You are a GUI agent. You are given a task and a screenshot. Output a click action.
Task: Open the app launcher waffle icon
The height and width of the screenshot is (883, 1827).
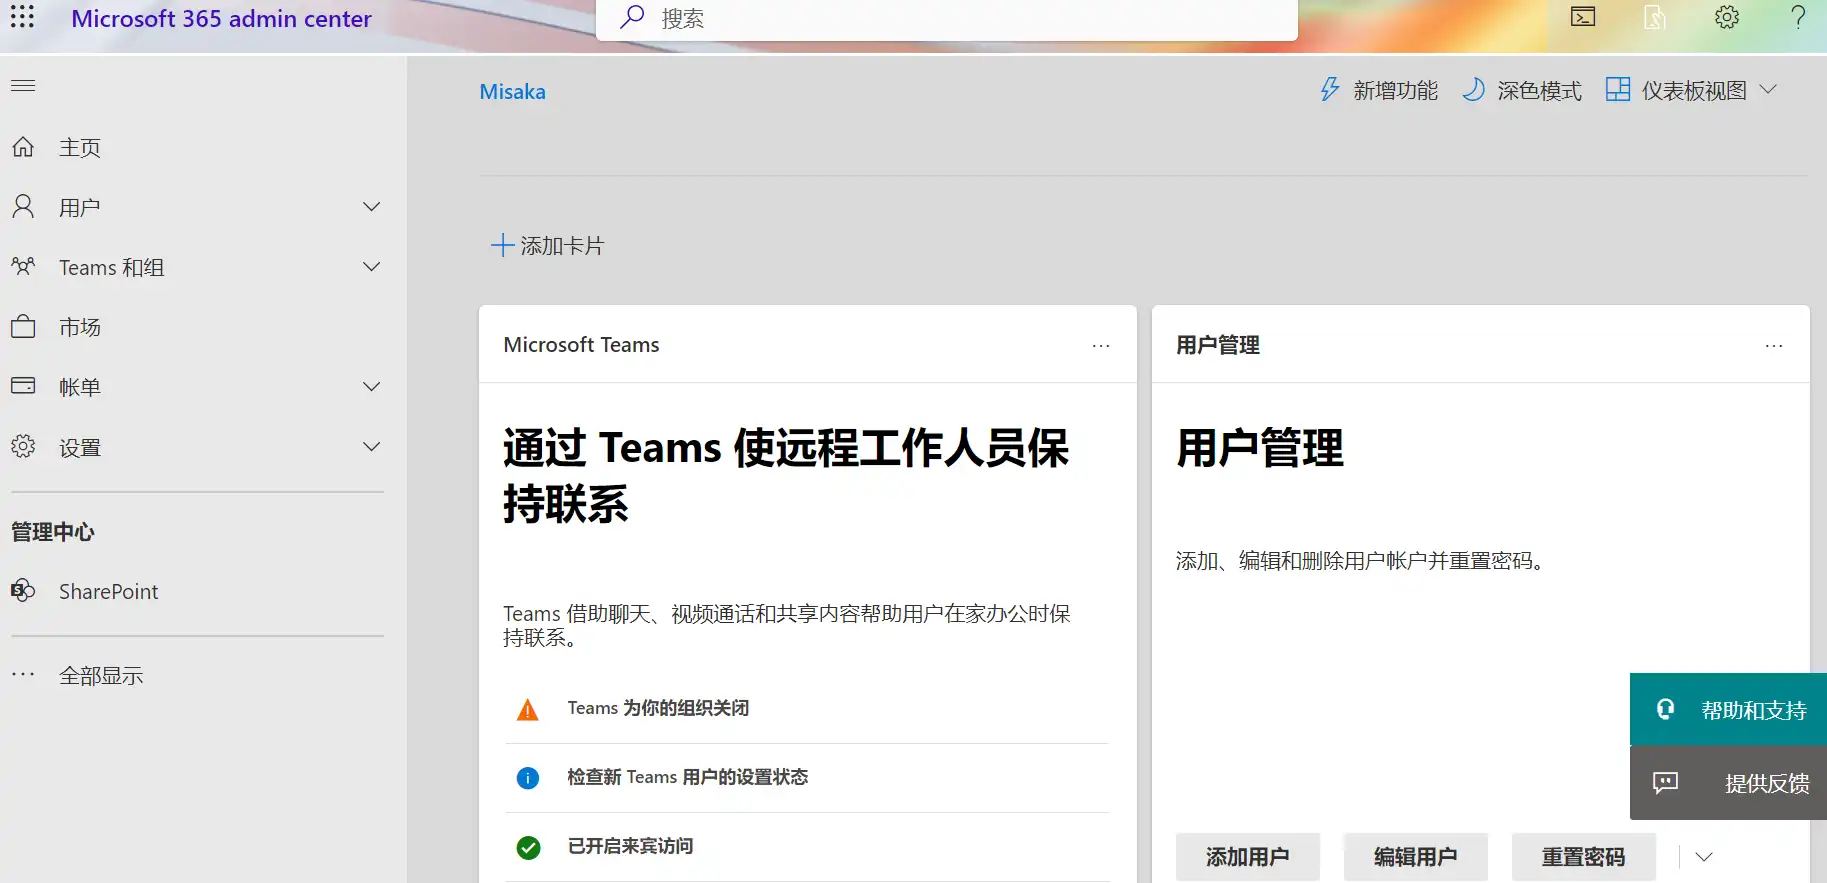click(x=22, y=17)
